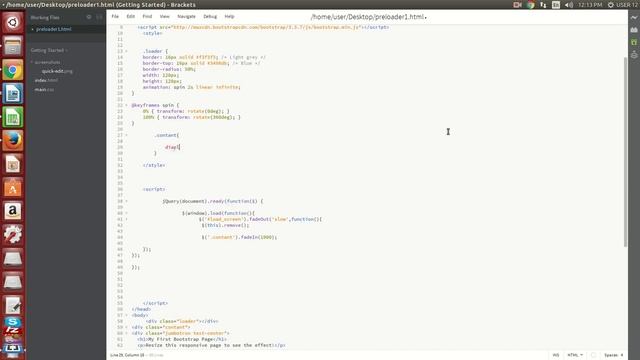Open network indicator in top panel

pyautogui.click(x=543, y=5)
